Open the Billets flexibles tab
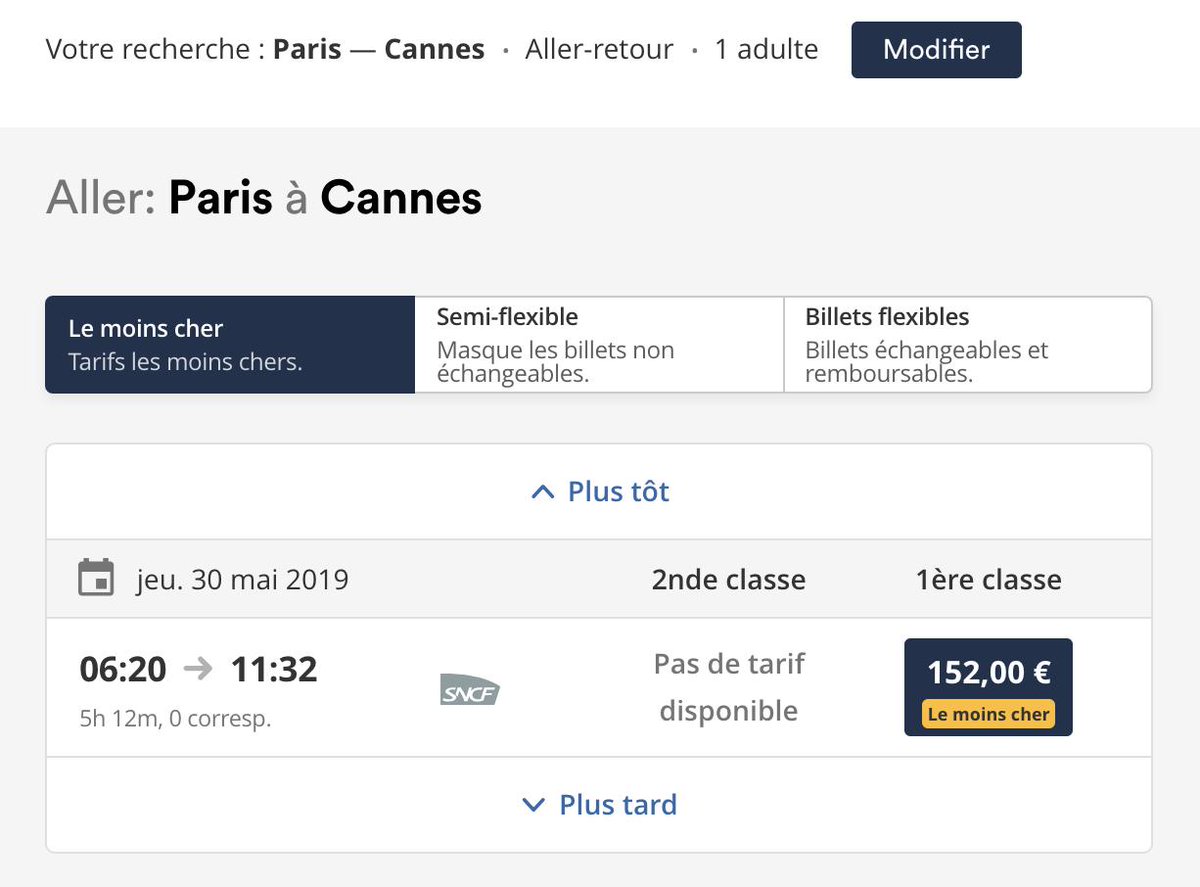Screen dimensions: 1200x887 point(968,344)
